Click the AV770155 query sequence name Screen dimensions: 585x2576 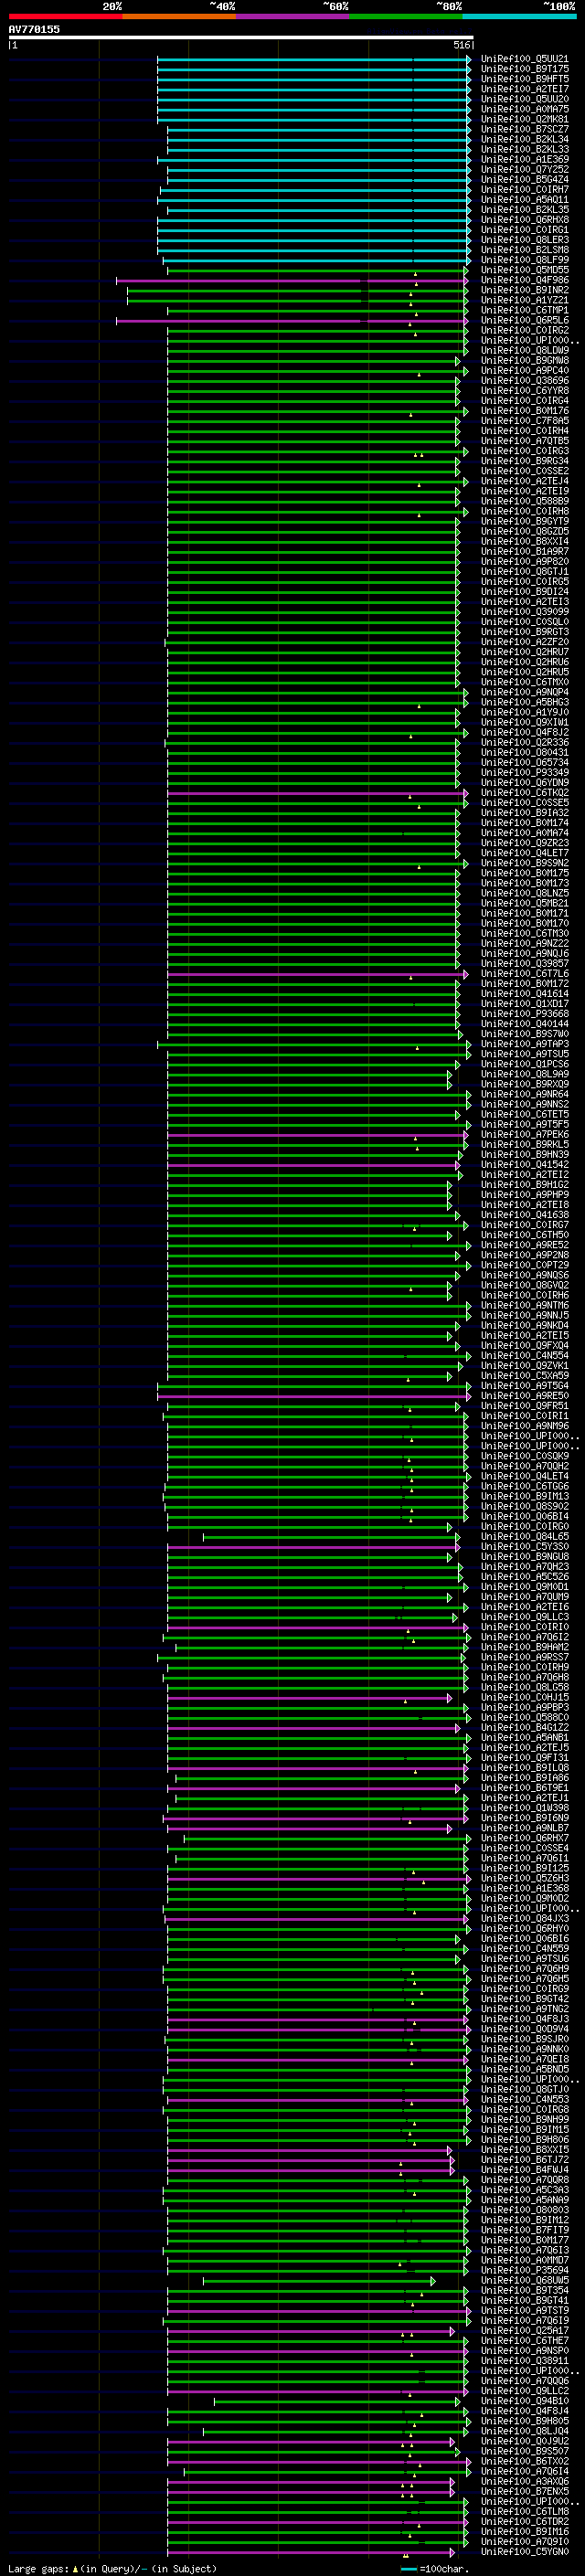[x=34, y=29]
